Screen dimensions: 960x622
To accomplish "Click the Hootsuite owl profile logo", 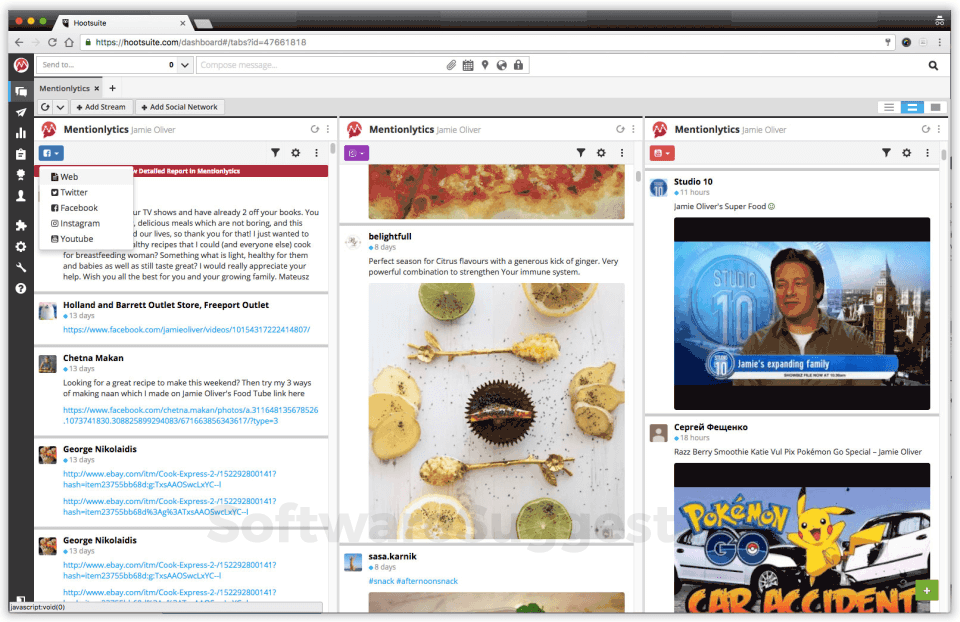I will pyautogui.click(x=21, y=64).
